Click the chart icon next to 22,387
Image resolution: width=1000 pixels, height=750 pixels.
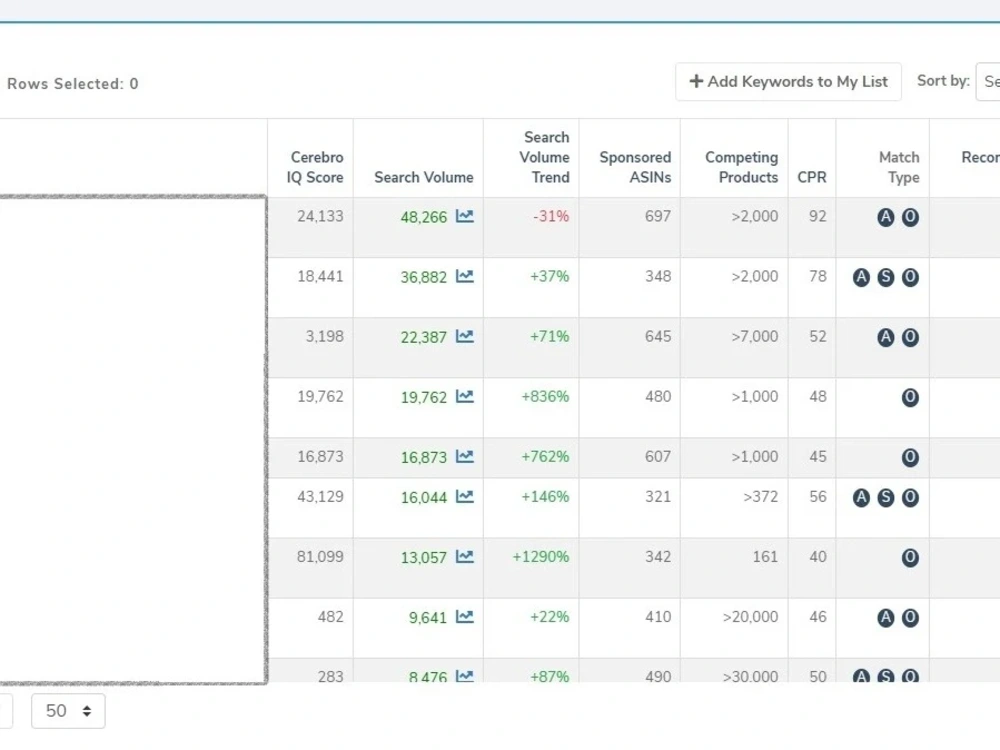pos(465,336)
